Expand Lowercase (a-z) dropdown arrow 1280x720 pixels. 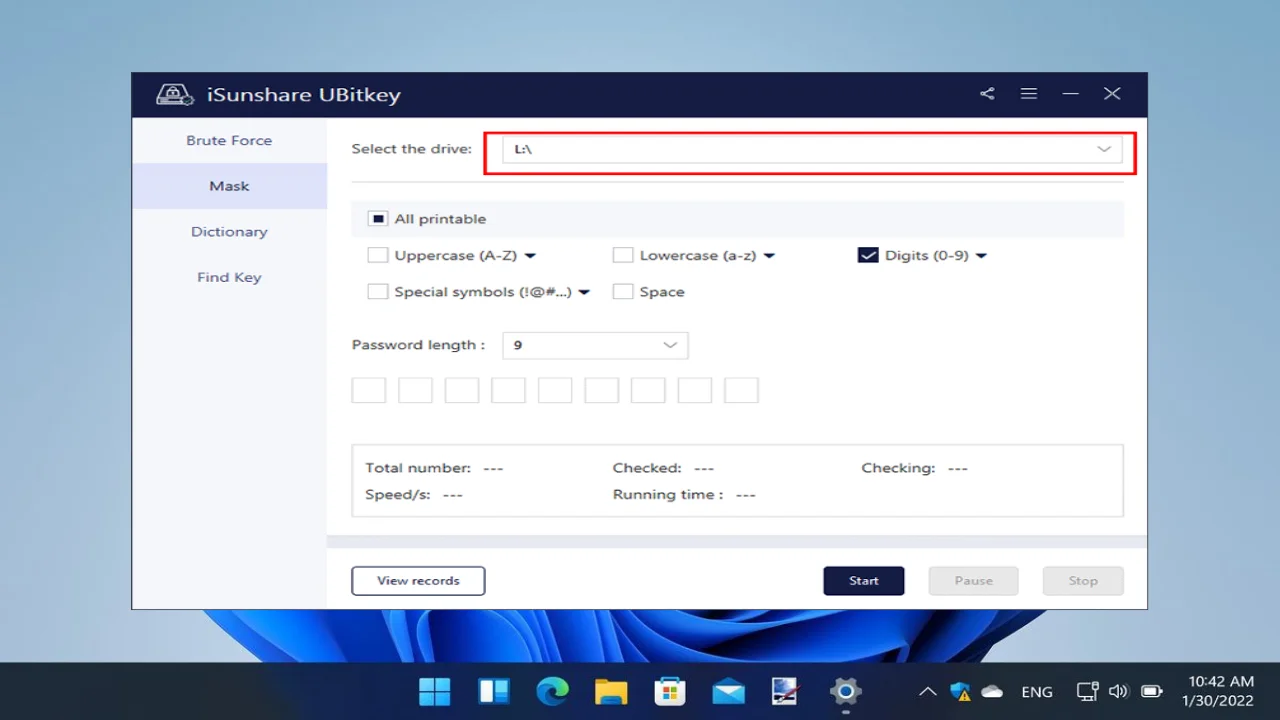(769, 256)
